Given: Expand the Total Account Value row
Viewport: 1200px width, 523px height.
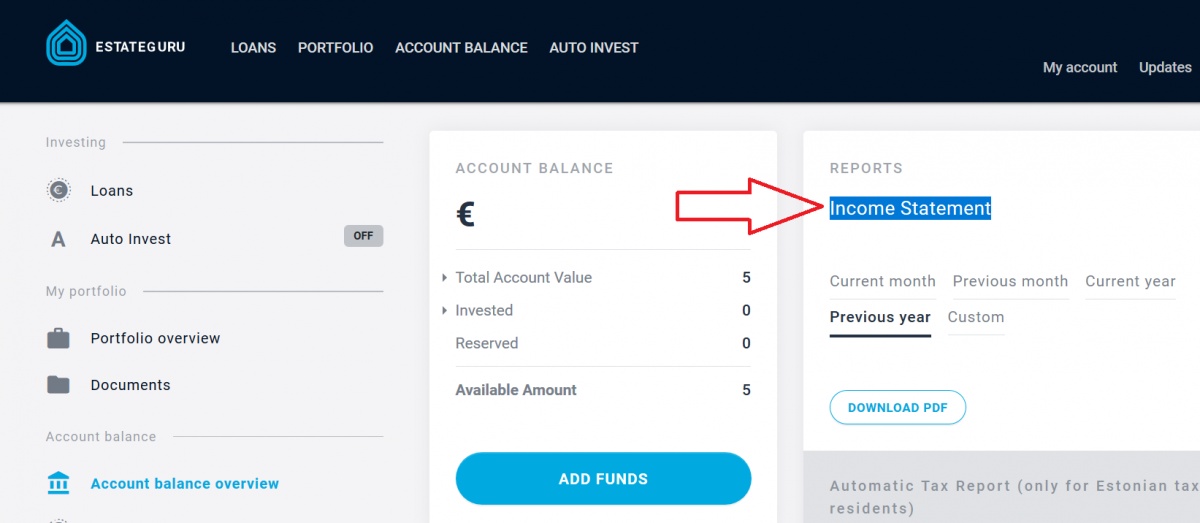Looking at the screenshot, I should (444, 278).
